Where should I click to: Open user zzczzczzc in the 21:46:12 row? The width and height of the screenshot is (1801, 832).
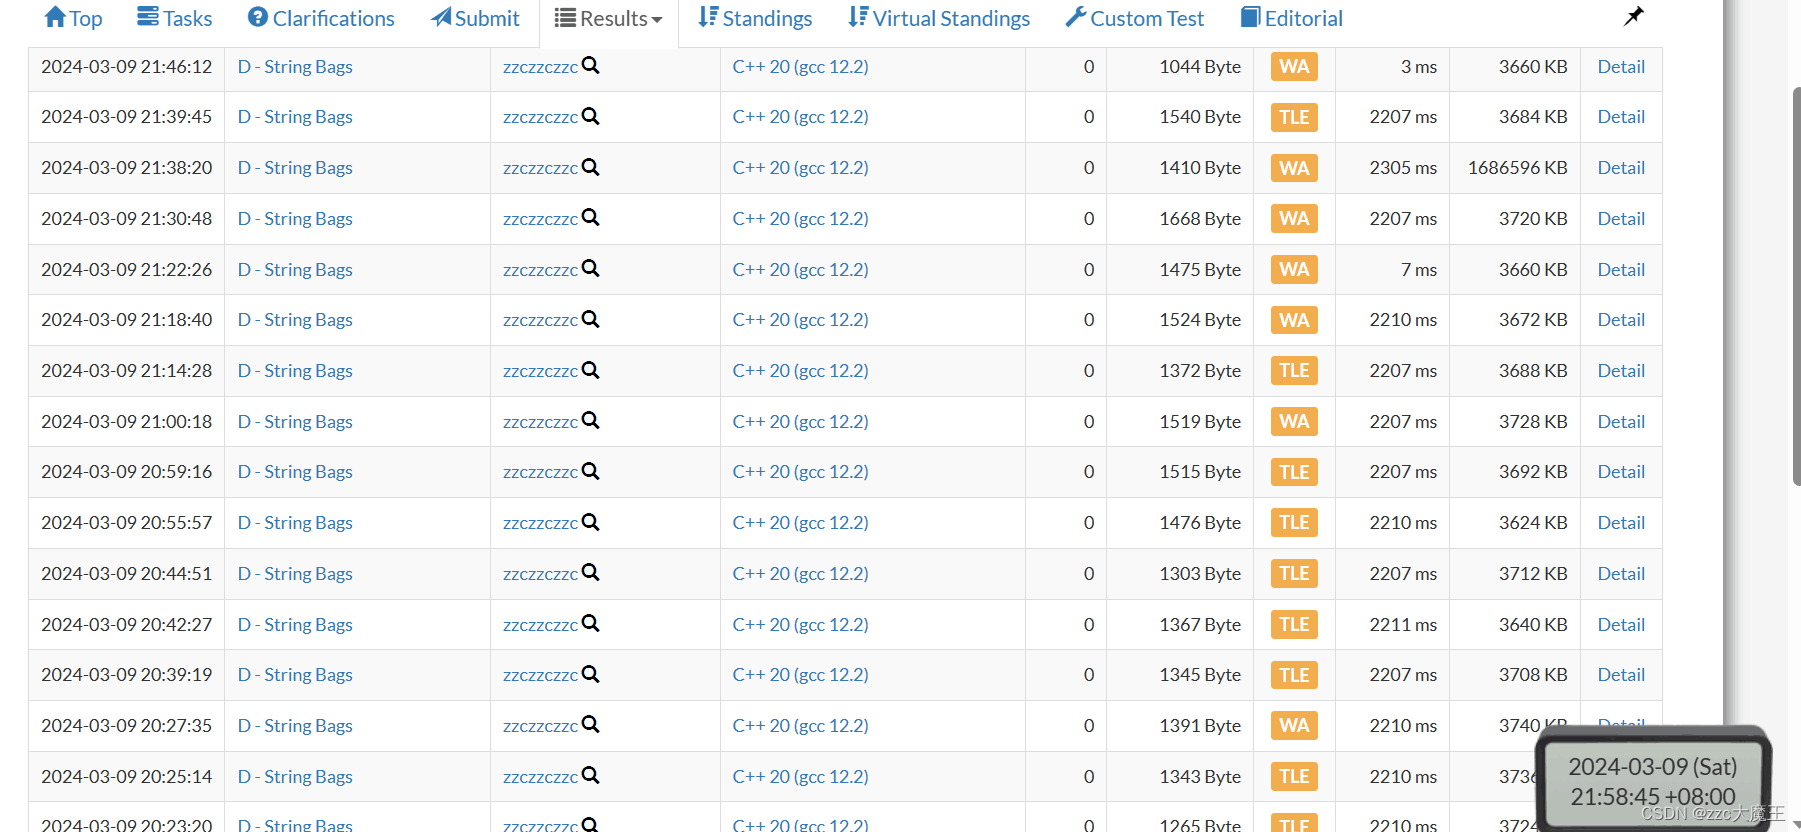point(540,67)
